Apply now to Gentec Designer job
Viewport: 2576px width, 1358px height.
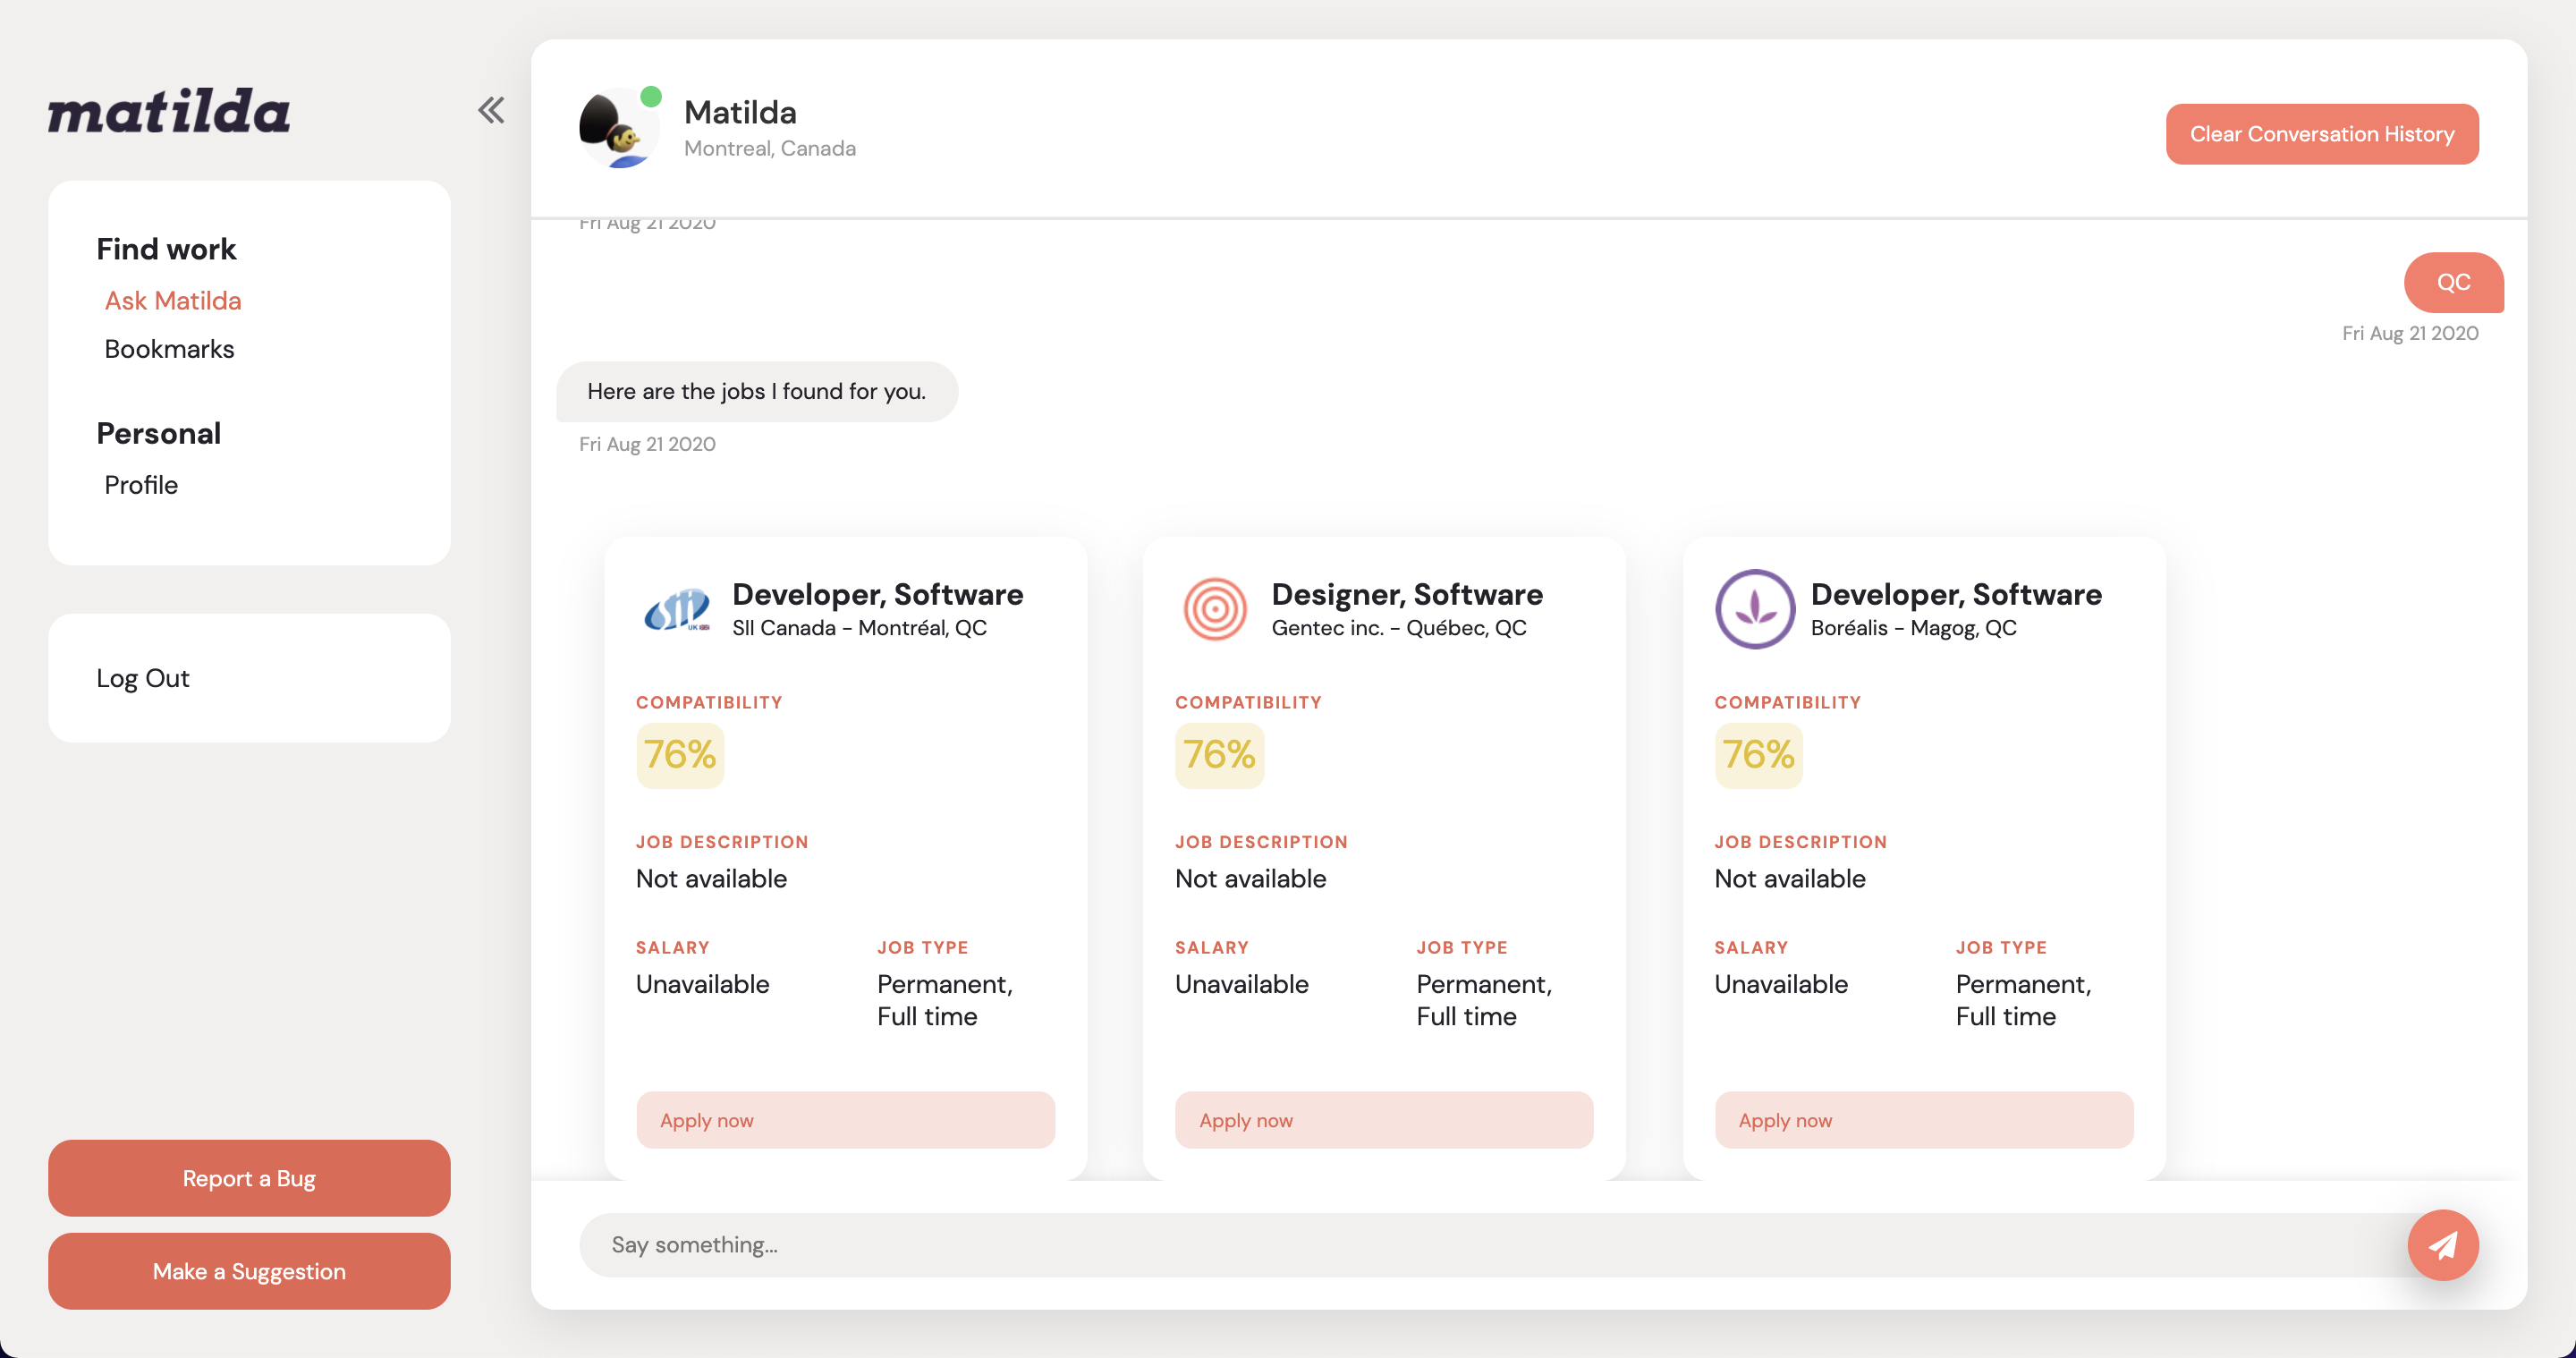point(1384,1120)
